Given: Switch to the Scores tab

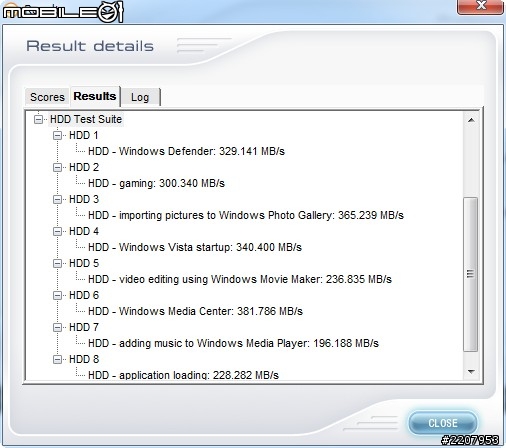Looking at the screenshot, I should (47, 97).
